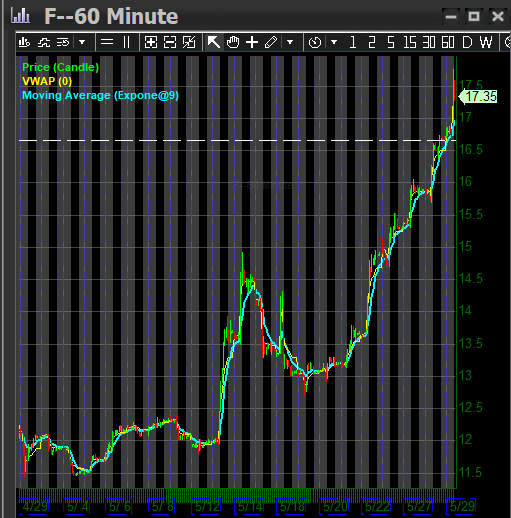Open the indicators/studies icon
Image resolution: width=511 pixels, height=518 pixels.
point(44,42)
